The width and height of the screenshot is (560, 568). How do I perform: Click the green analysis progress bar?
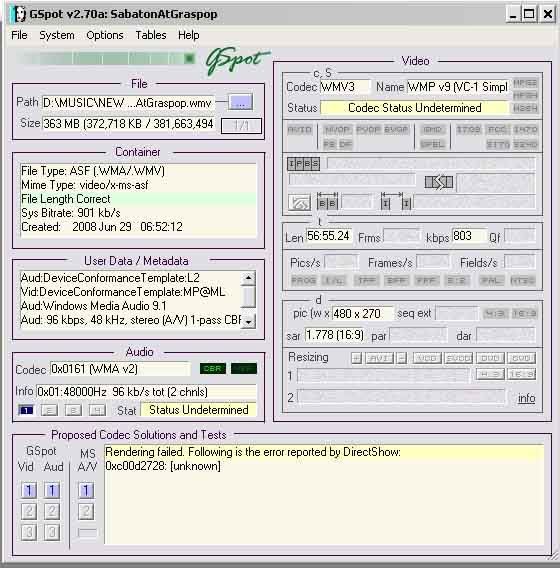click(105, 58)
